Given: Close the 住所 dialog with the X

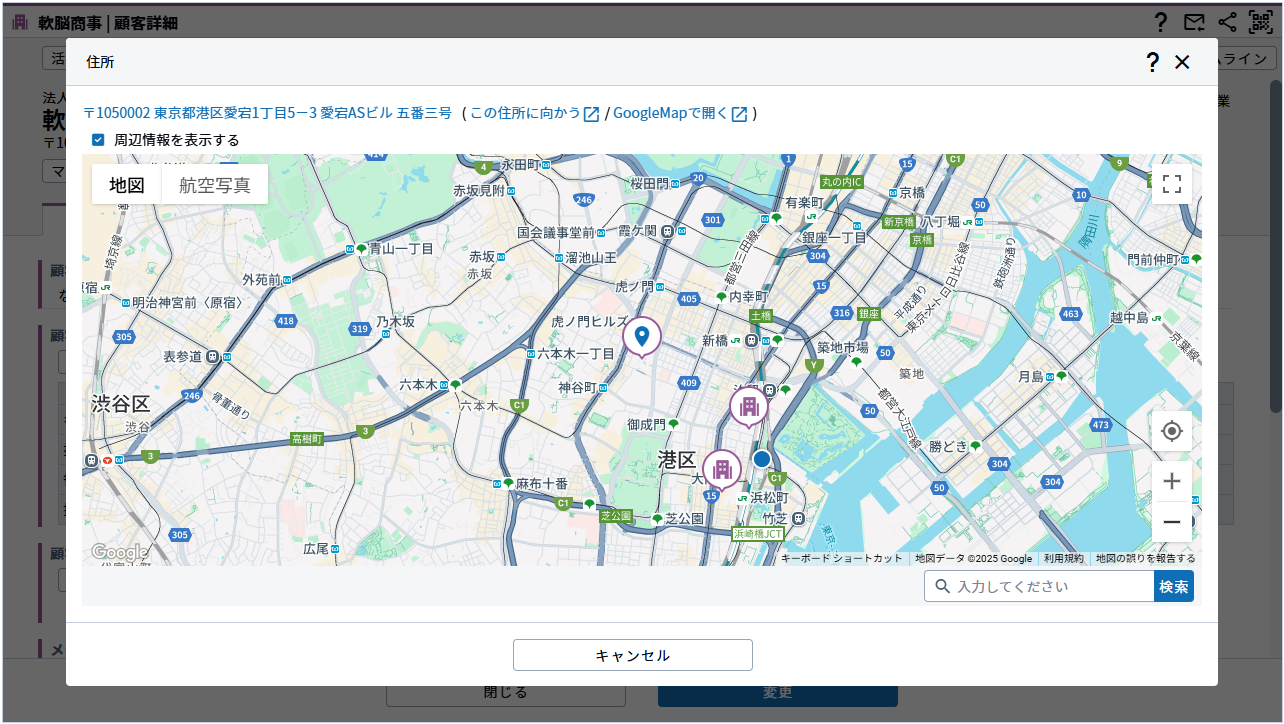Looking at the screenshot, I should click(x=1182, y=62).
